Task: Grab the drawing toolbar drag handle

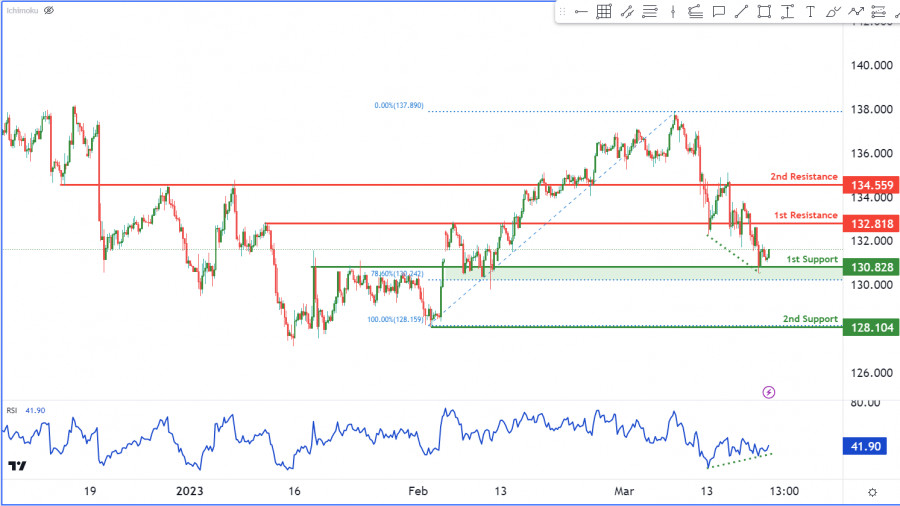Action: (x=562, y=11)
